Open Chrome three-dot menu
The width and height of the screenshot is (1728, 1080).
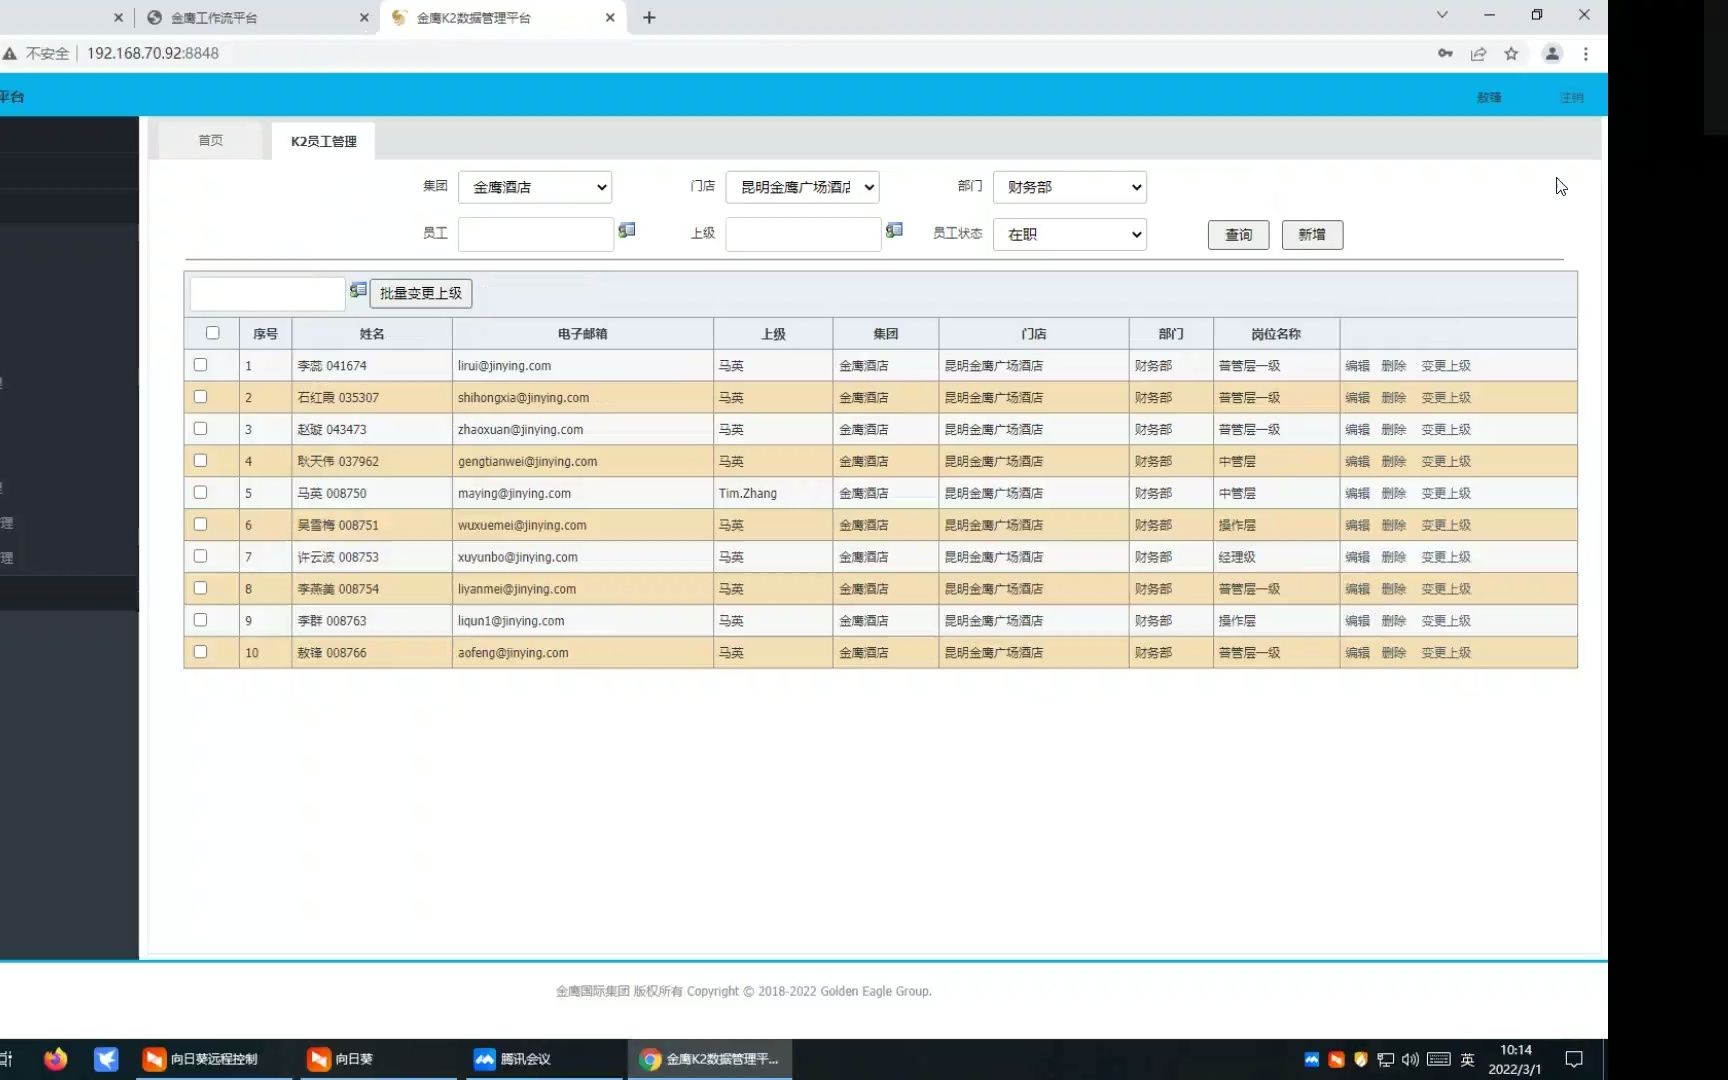pos(1585,54)
